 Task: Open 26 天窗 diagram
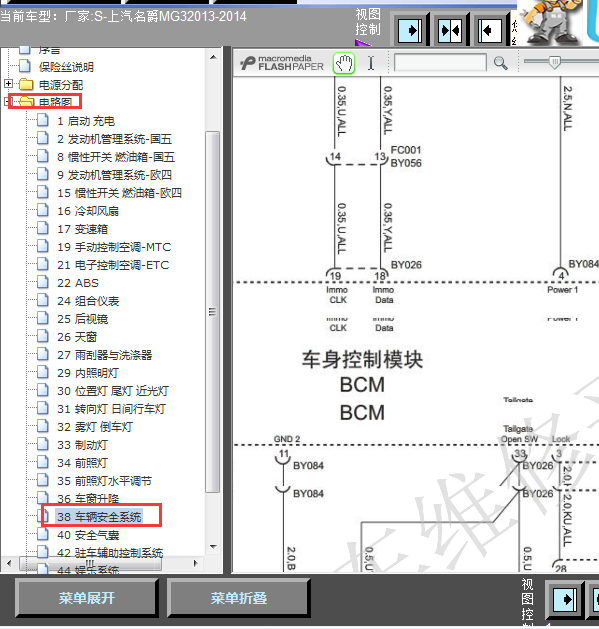77,337
